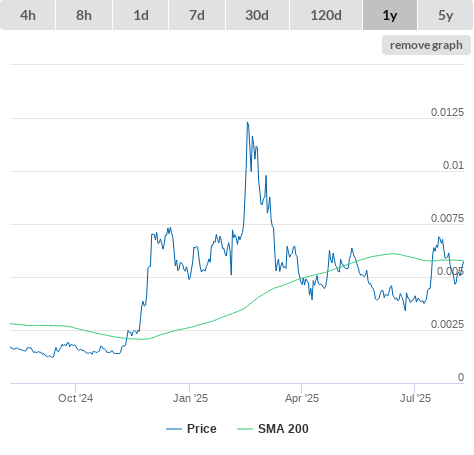This screenshot has width=474, height=455.
Task: Click the Jan '25 axis marker
Action: (190, 398)
